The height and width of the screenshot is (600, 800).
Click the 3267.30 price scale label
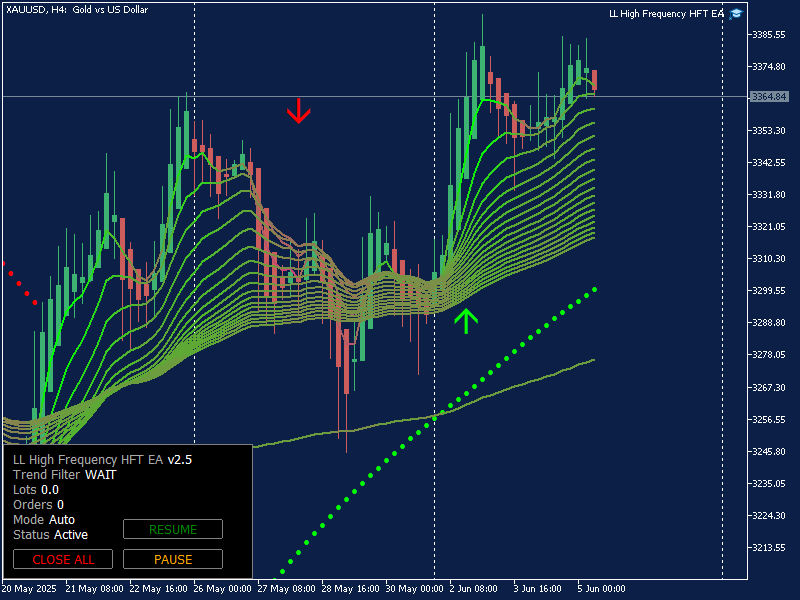click(x=769, y=388)
